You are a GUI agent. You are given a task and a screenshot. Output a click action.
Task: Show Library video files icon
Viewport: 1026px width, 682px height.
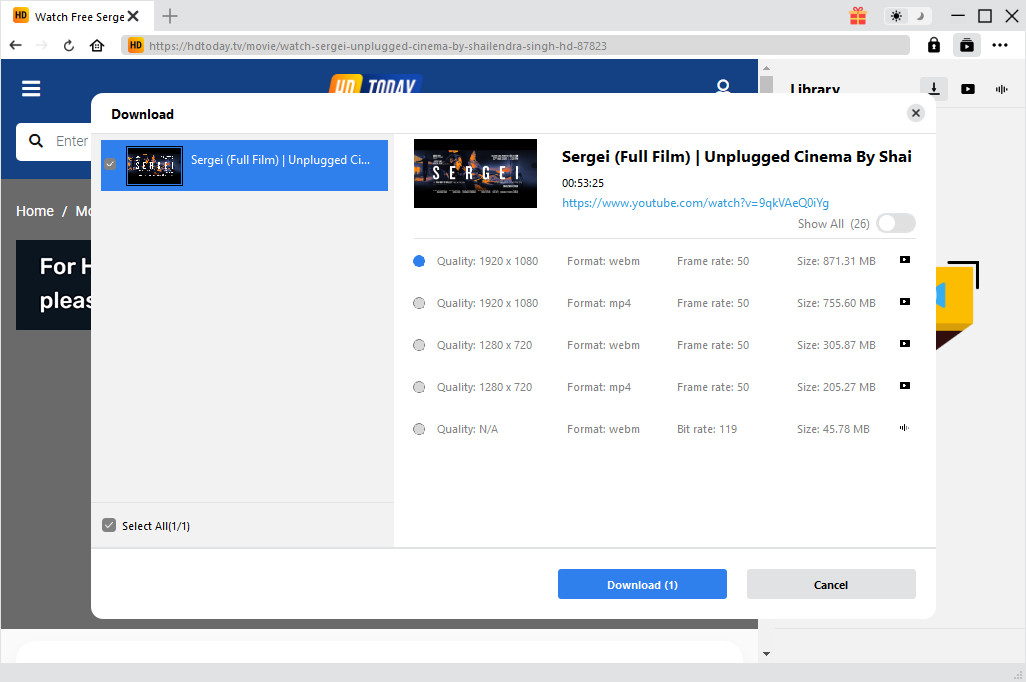968,89
